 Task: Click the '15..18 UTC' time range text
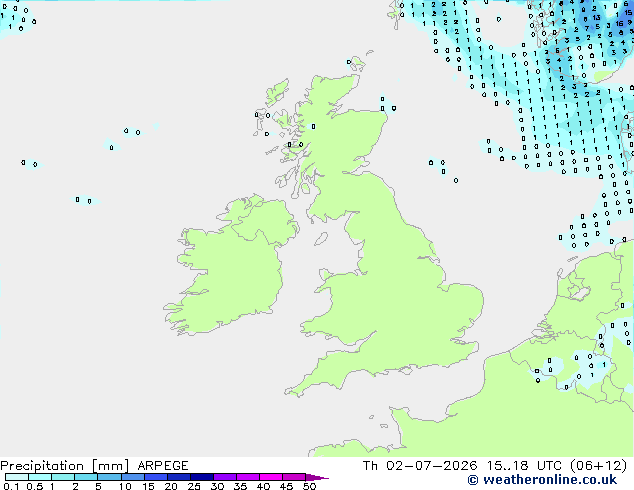(524, 466)
